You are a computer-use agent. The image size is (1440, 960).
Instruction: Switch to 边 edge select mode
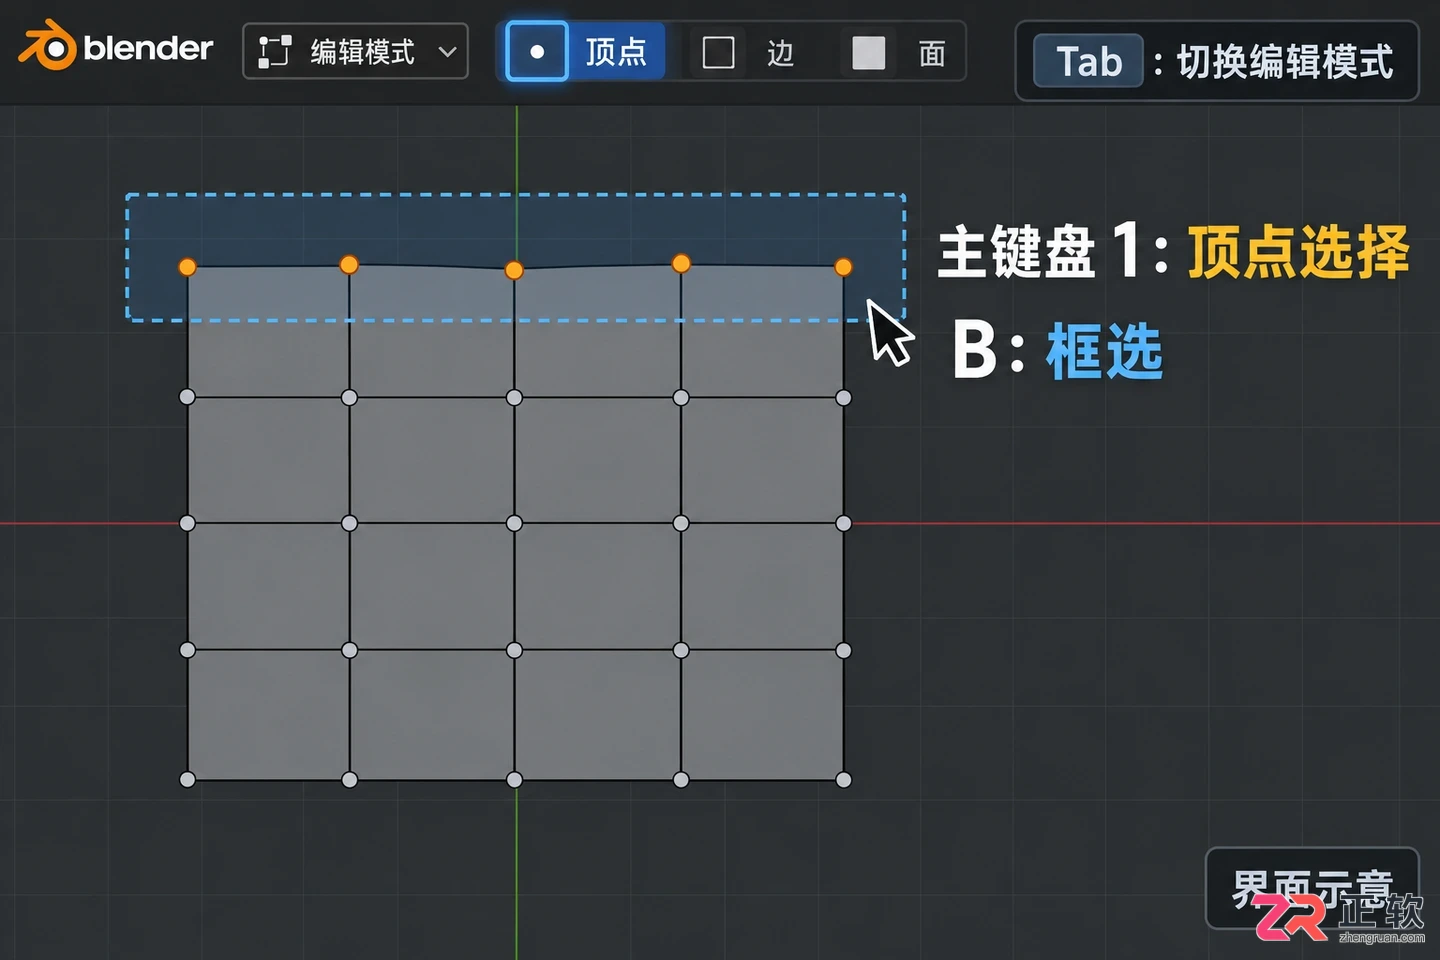tap(749, 52)
